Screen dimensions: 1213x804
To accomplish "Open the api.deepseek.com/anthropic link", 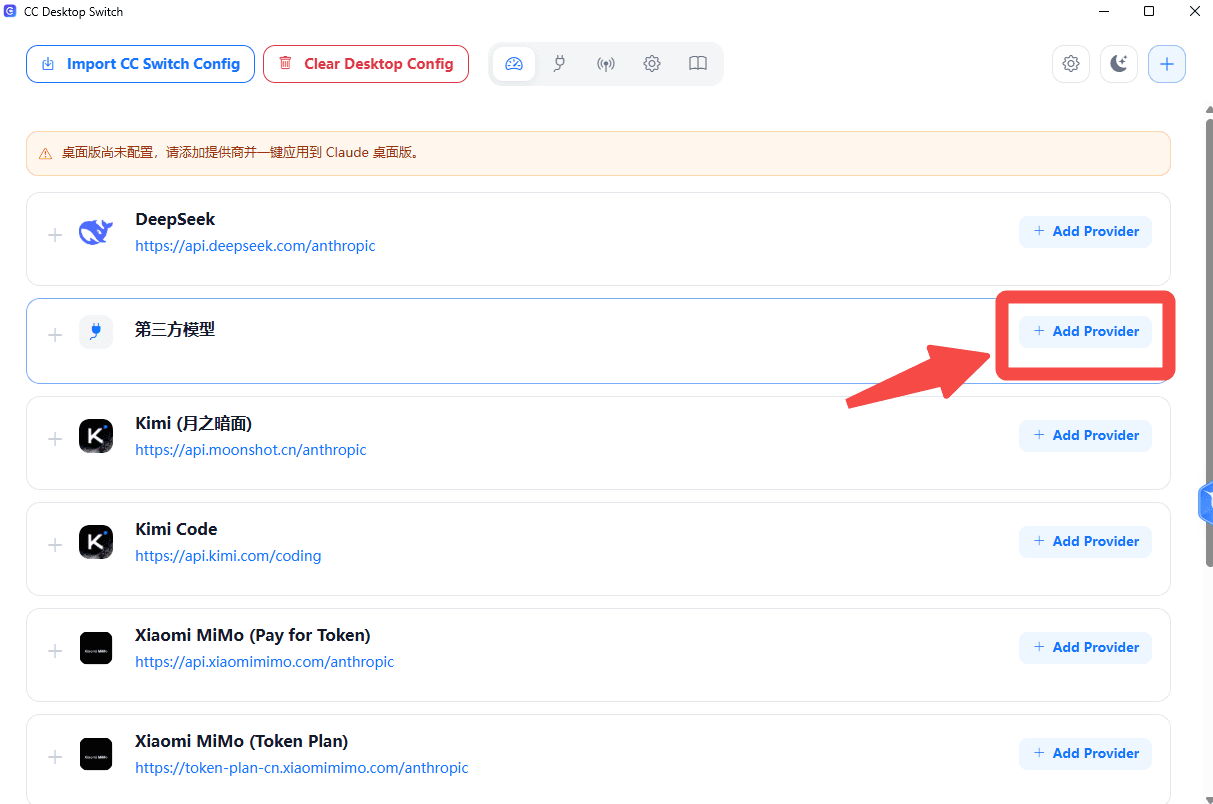I will 255,246.
